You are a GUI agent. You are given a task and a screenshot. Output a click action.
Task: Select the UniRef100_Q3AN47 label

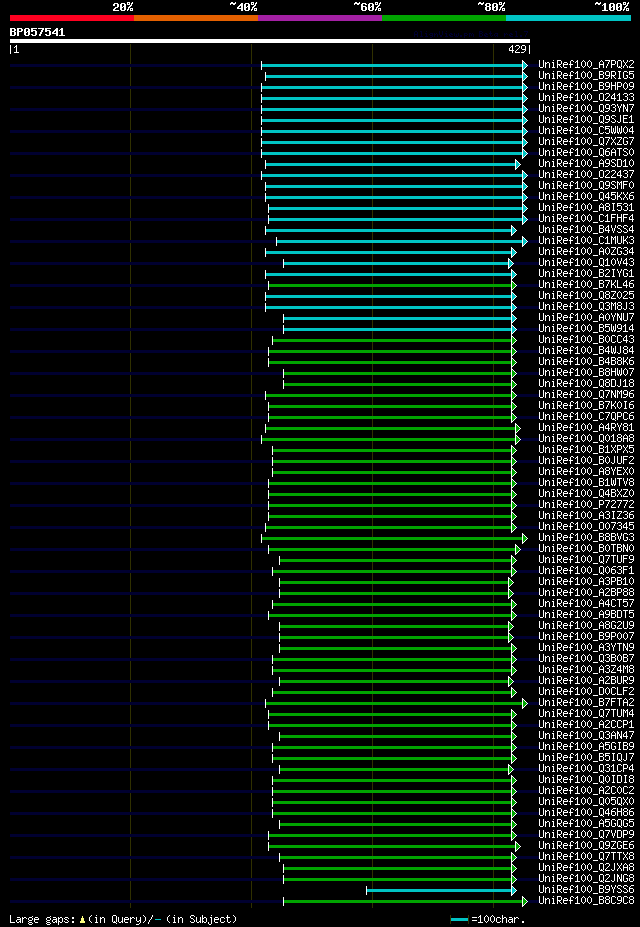(586, 737)
